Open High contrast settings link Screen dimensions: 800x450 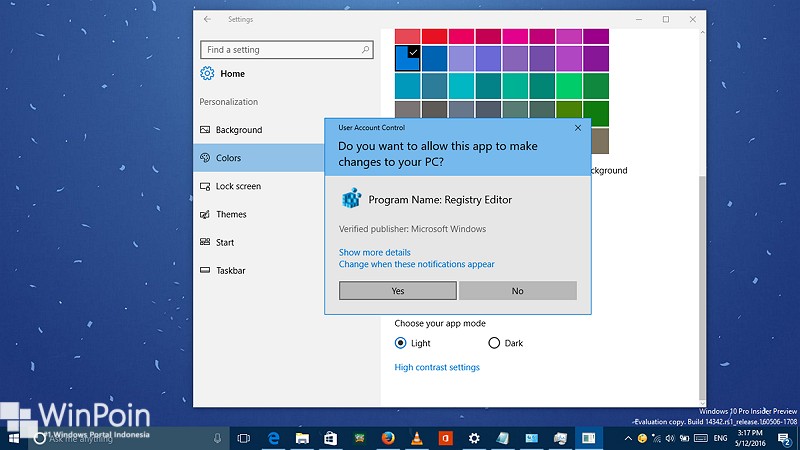coord(437,367)
